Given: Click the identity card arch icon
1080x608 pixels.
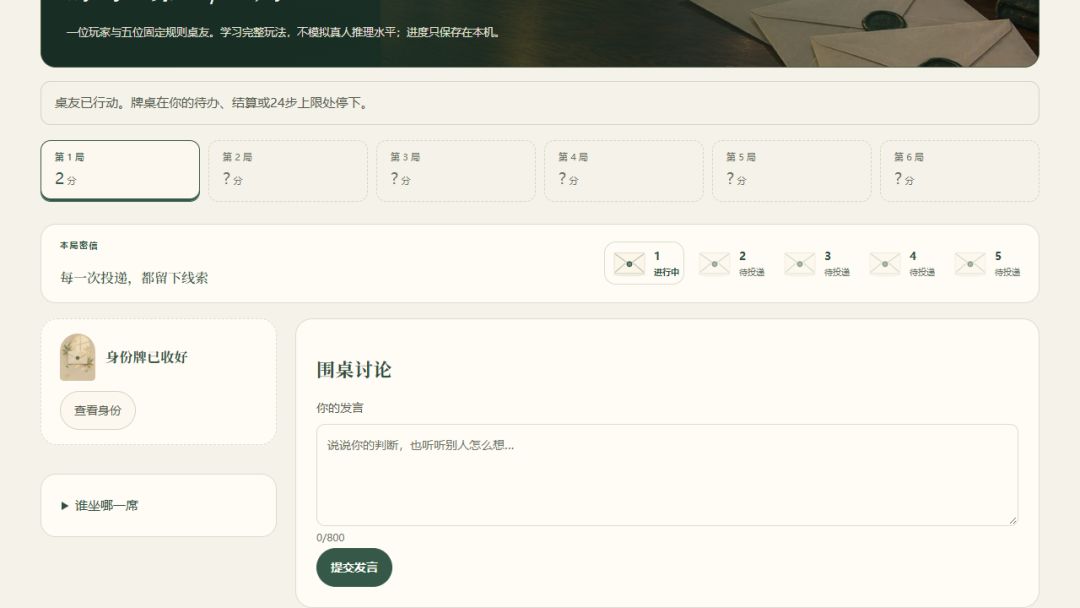Looking at the screenshot, I should click(78, 357).
